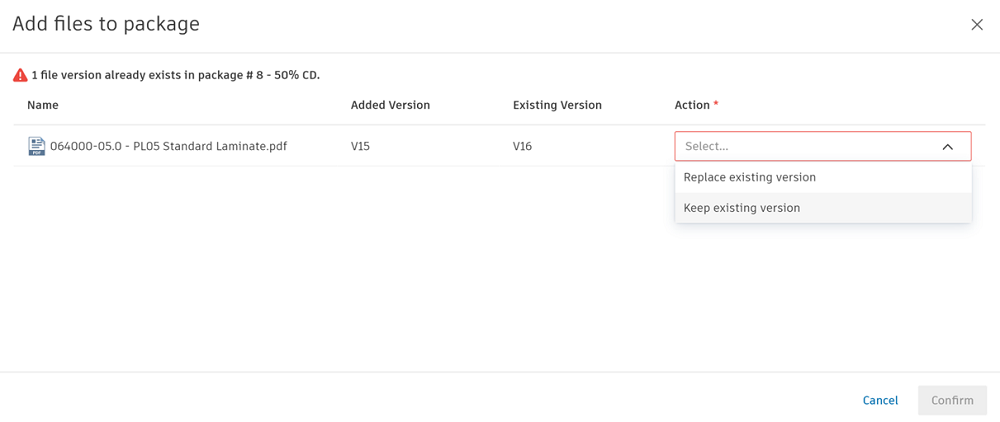Click the V16 existing version cell
1000x422 pixels.
tap(522, 146)
